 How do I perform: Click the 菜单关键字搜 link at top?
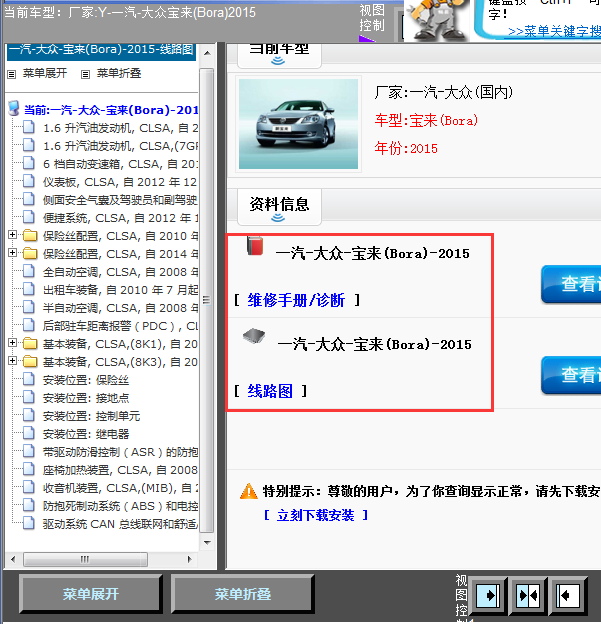pyautogui.click(x=554, y=31)
